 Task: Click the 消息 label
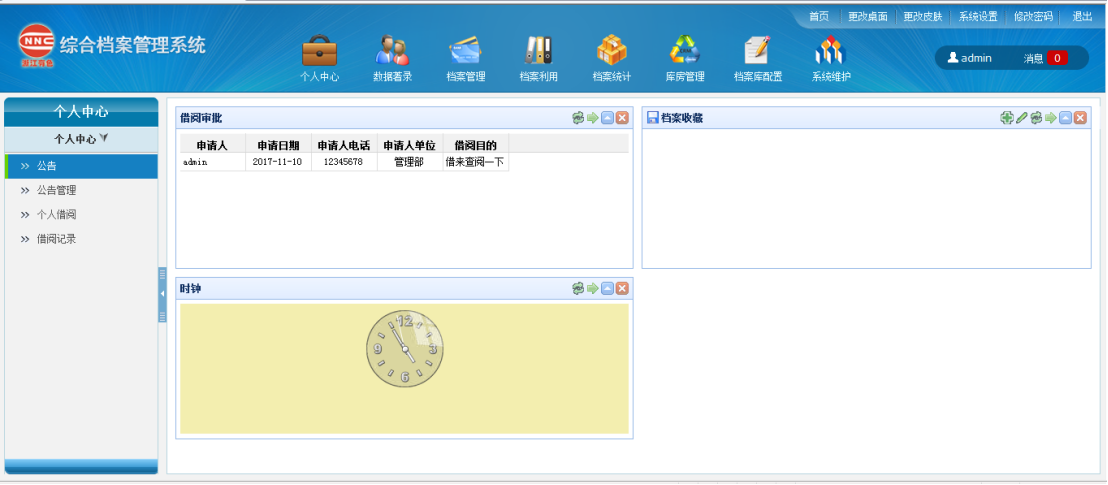(x=1033, y=58)
